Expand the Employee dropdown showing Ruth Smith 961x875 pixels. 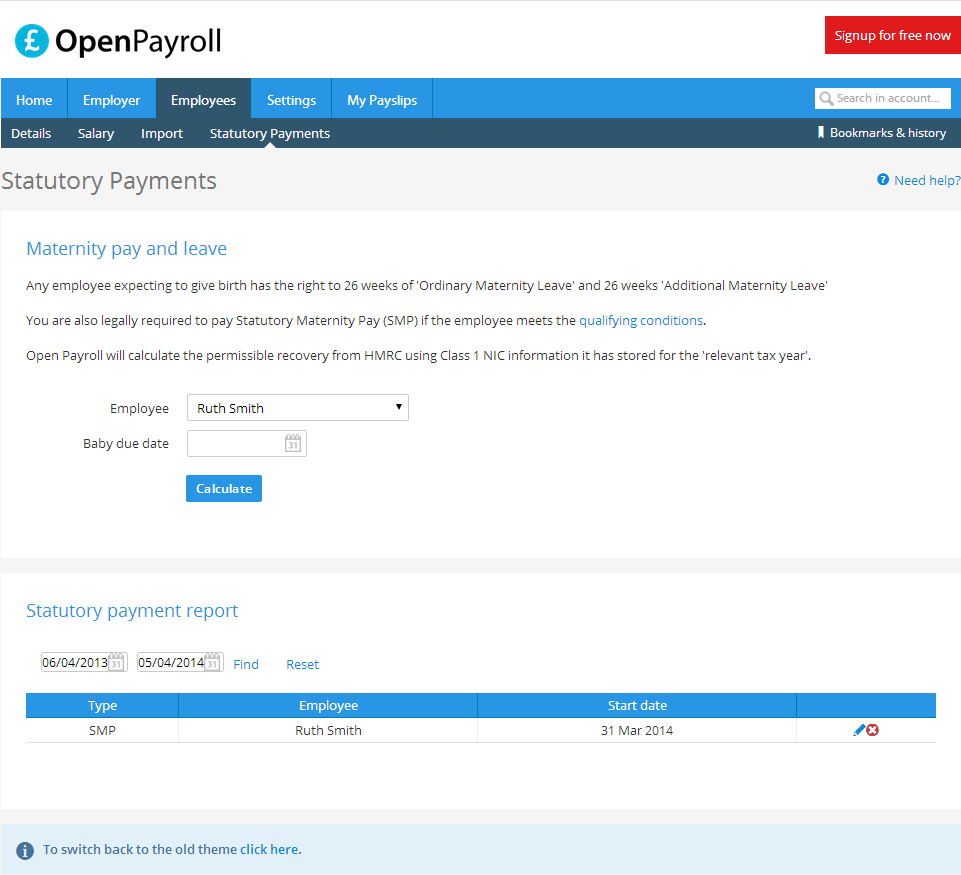point(298,407)
